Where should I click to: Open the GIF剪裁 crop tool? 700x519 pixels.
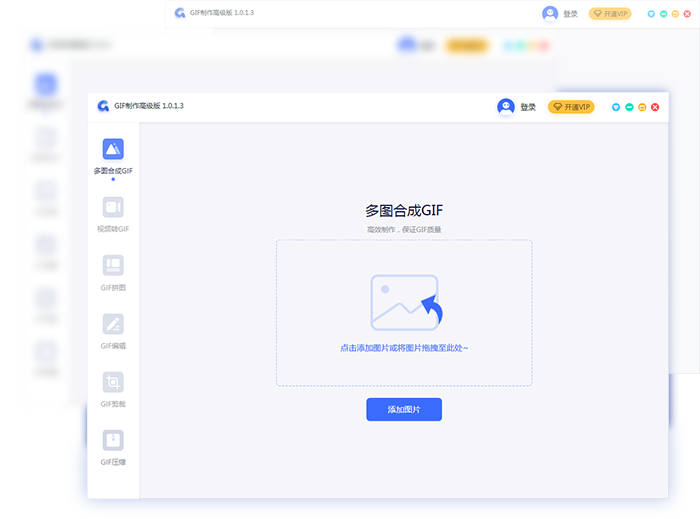pos(113,382)
